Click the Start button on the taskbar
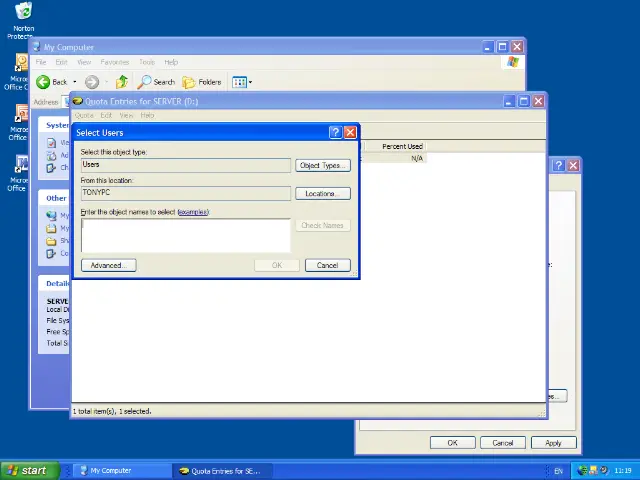The width and height of the screenshot is (640, 480). (27, 470)
